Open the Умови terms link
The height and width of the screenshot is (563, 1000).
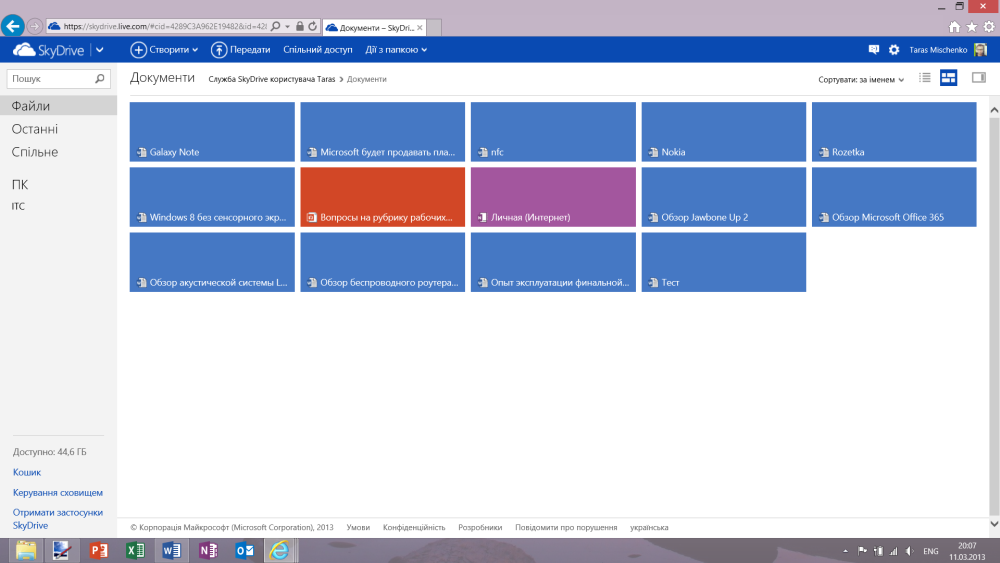[x=358, y=527]
